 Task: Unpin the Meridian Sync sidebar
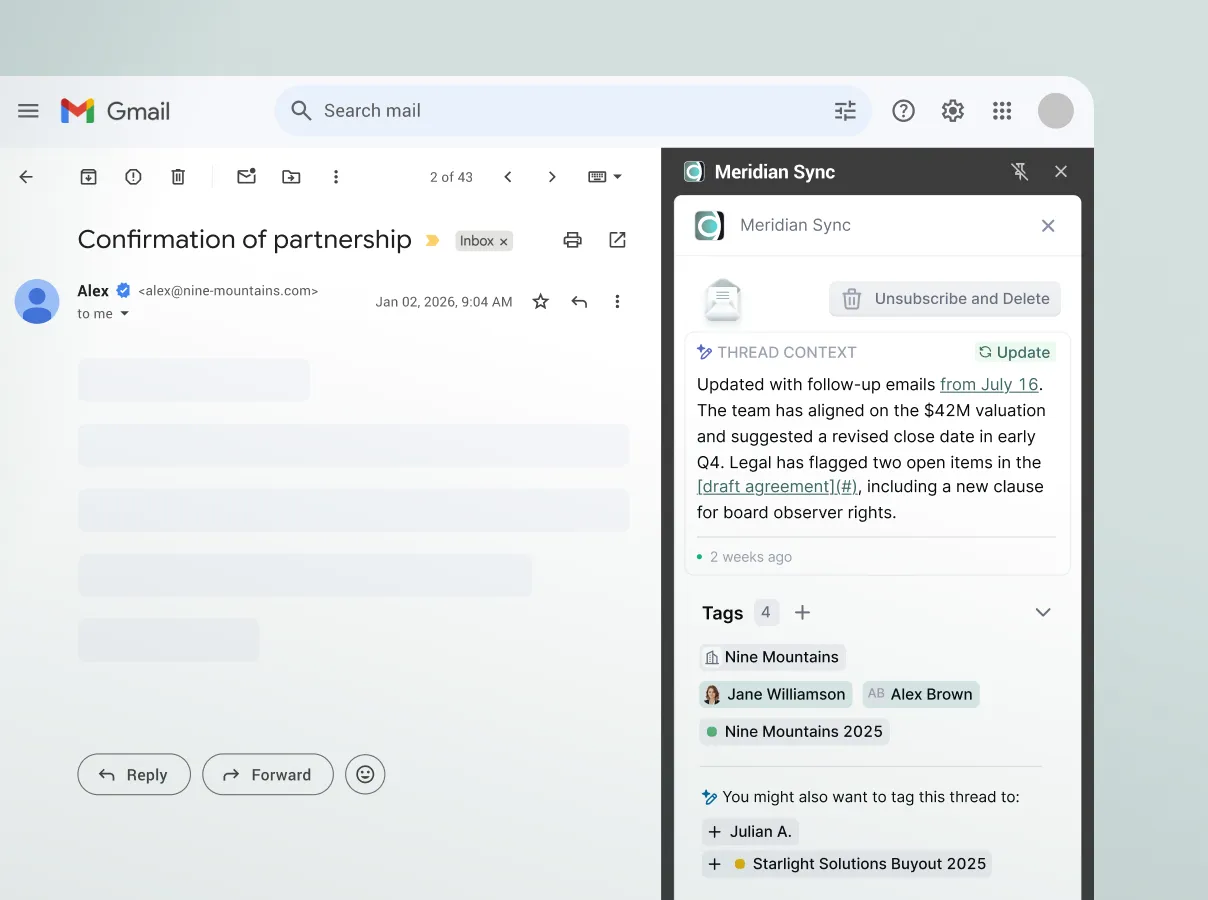pyautogui.click(x=1020, y=172)
